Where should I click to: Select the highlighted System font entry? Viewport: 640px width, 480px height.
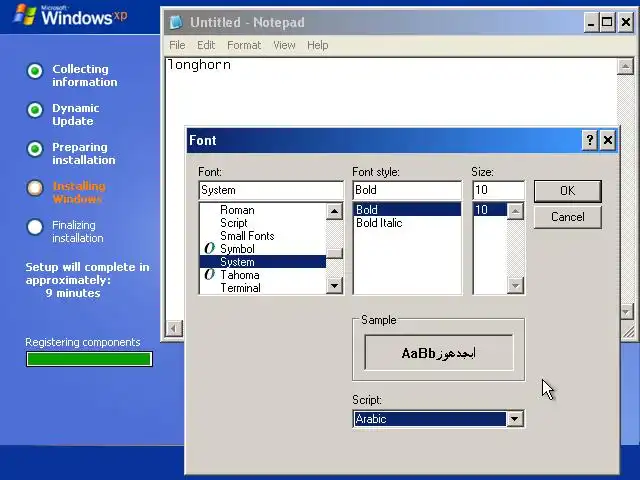click(263, 262)
